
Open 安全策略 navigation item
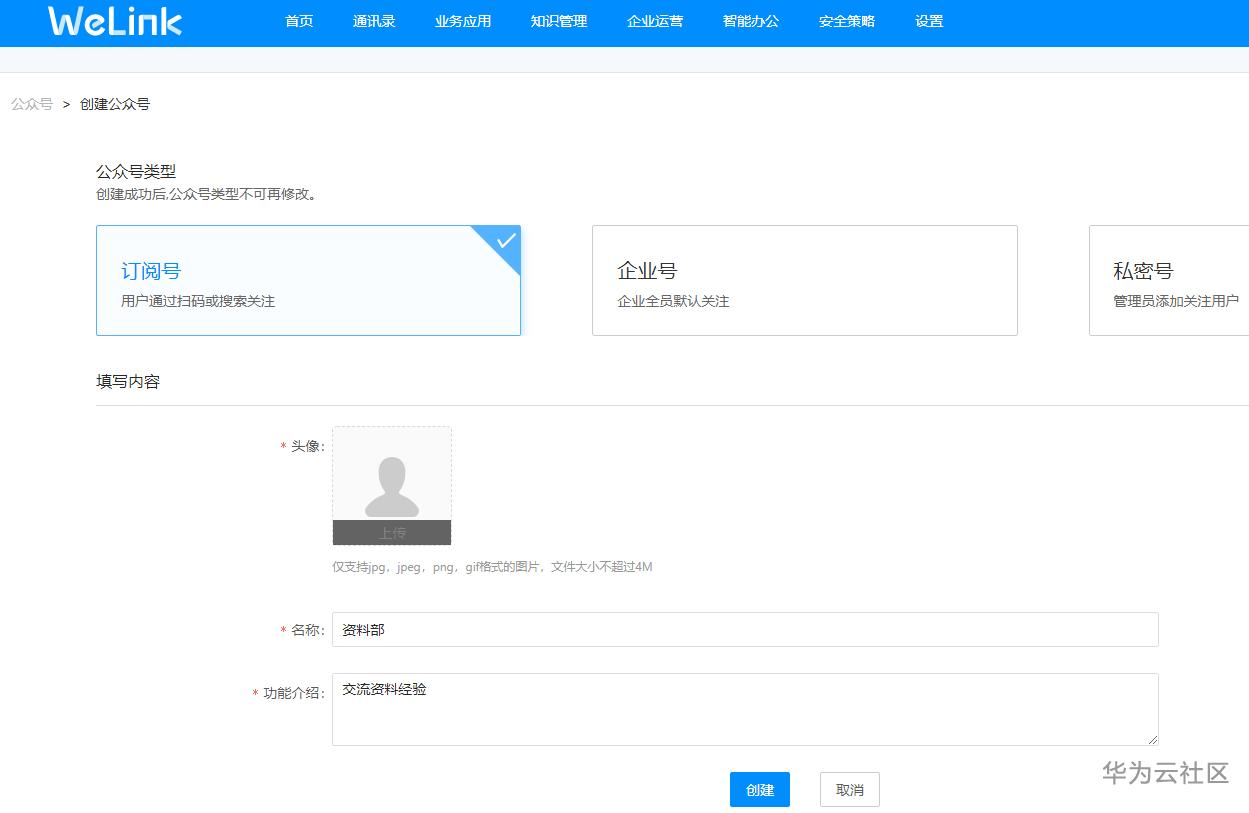click(x=847, y=21)
